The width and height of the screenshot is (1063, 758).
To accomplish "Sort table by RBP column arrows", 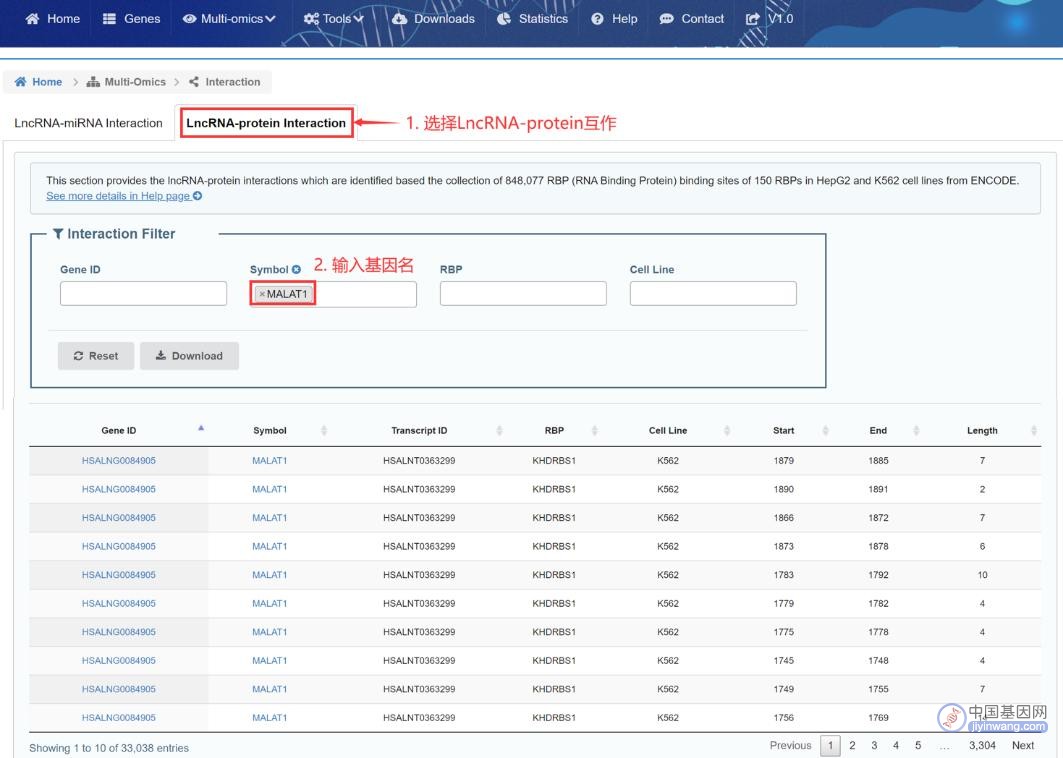I will (594, 431).
